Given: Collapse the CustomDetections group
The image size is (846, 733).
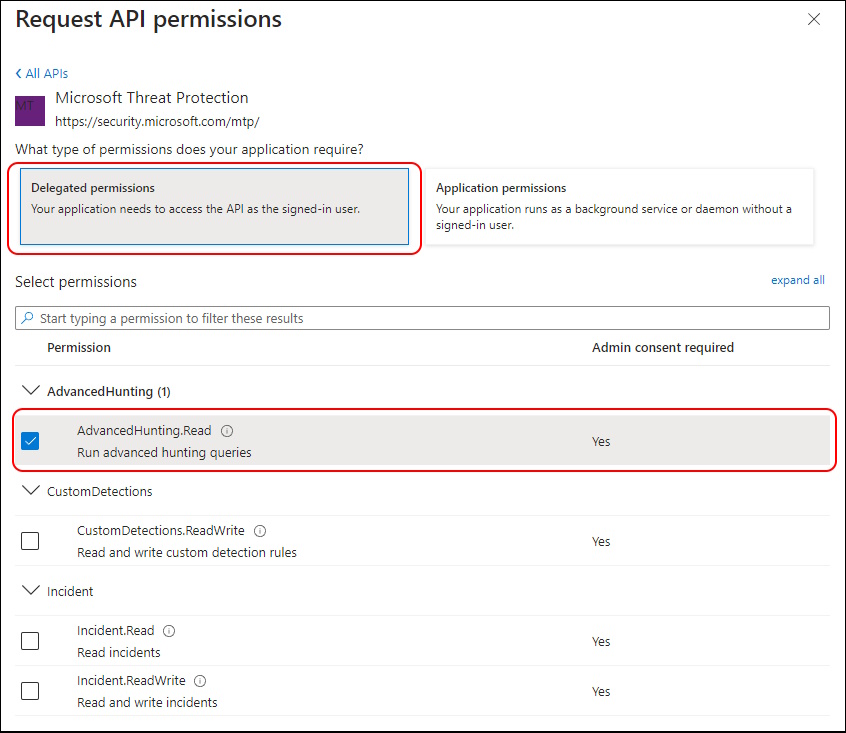Looking at the screenshot, I should click(31, 490).
